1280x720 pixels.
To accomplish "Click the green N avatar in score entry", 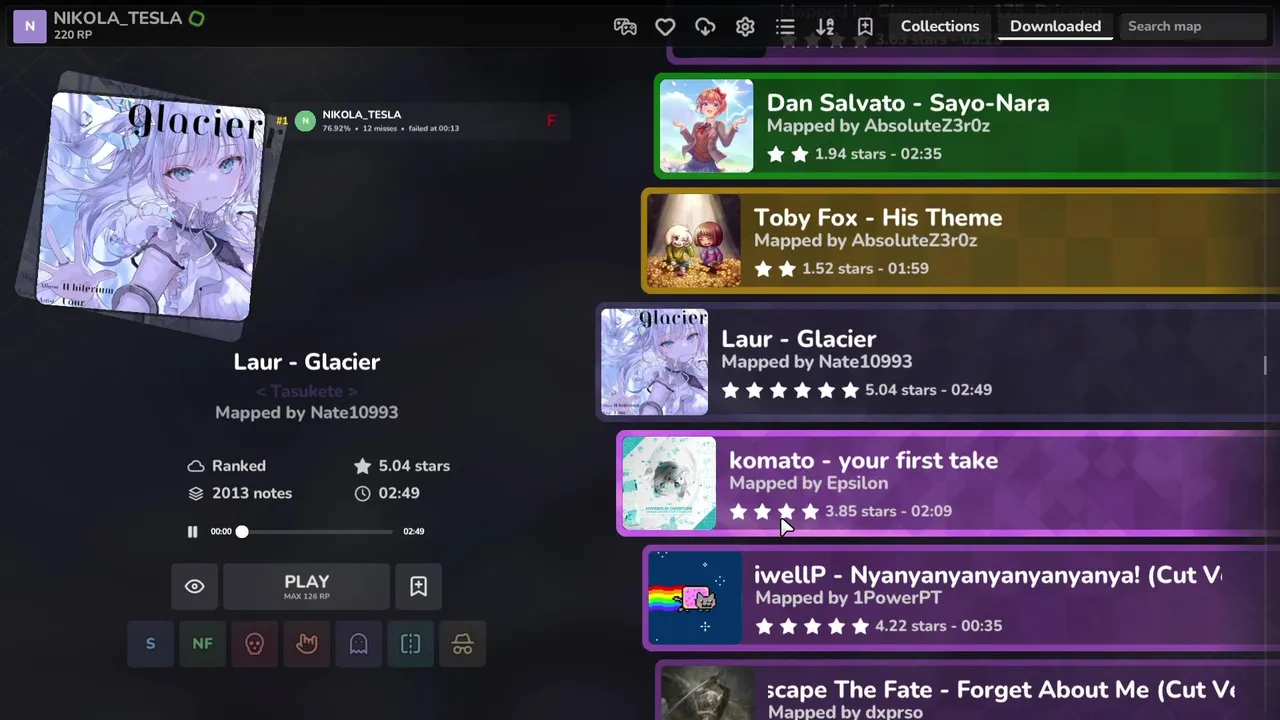I will 305,121.
